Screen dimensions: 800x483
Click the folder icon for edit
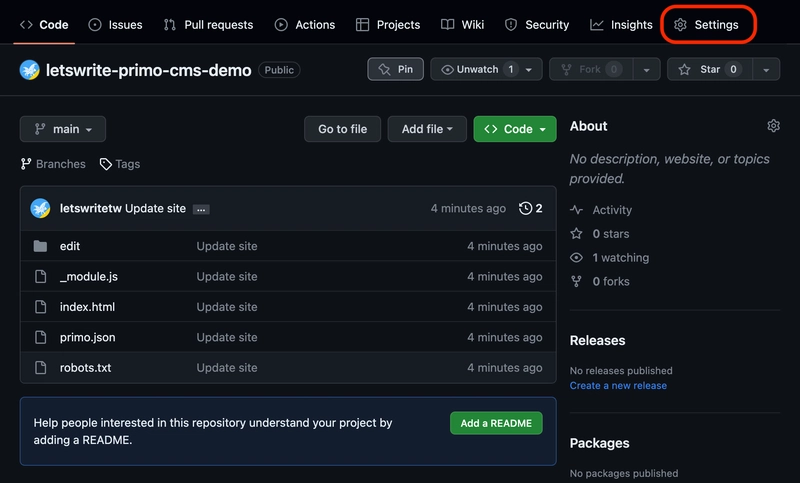click(x=40, y=246)
